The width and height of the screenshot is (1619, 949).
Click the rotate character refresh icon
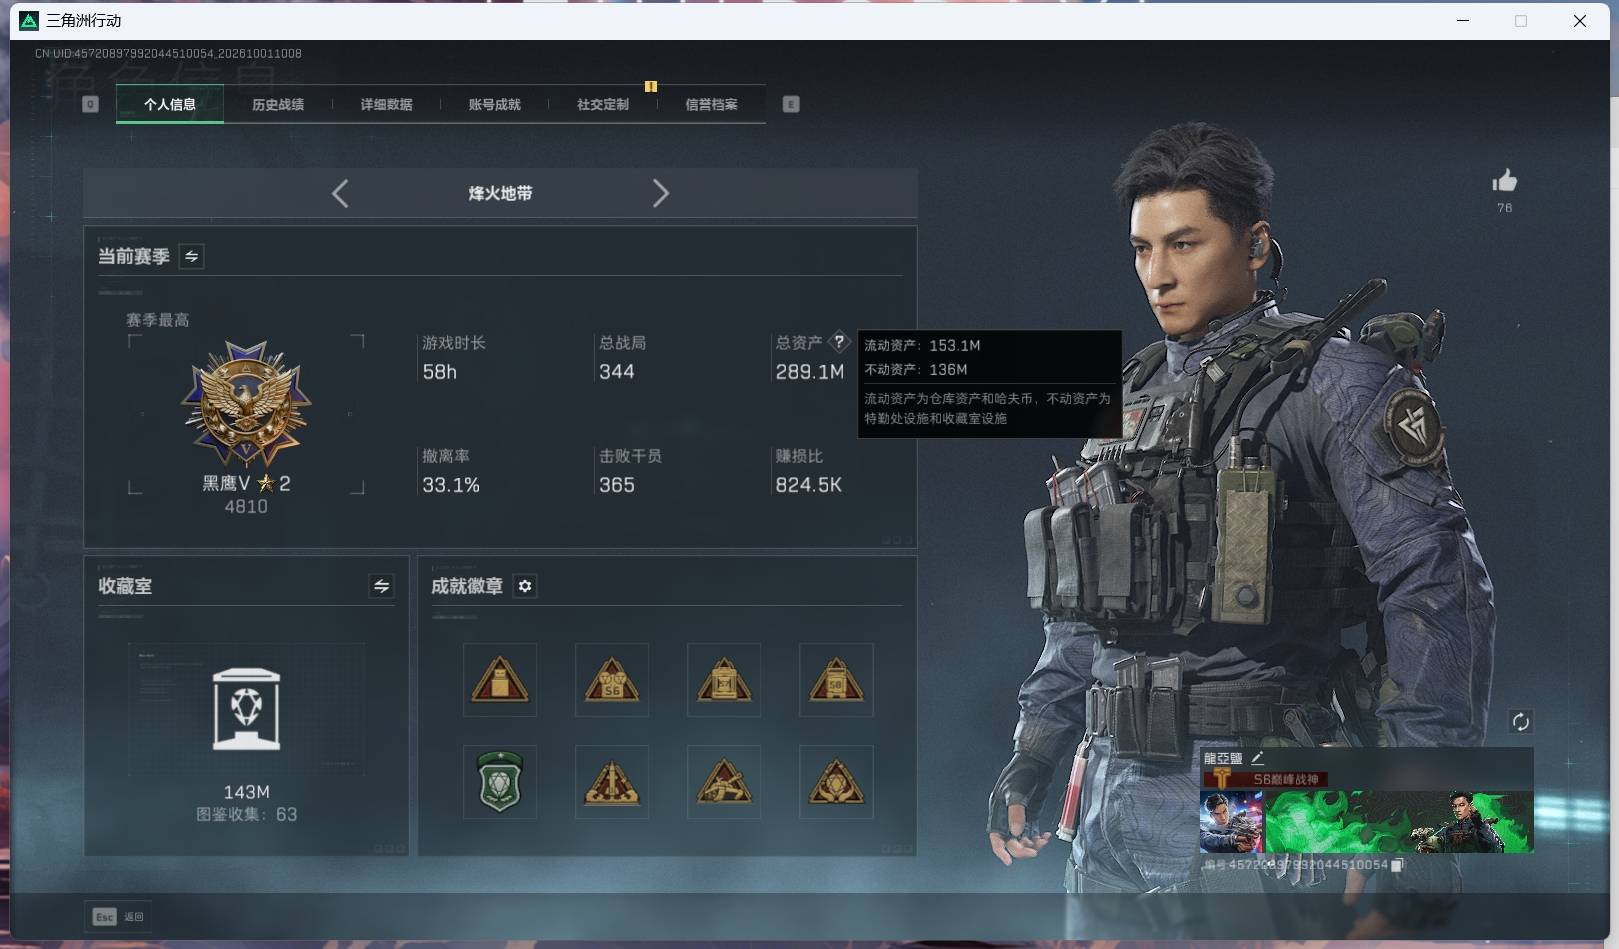click(x=1520, y=722)
